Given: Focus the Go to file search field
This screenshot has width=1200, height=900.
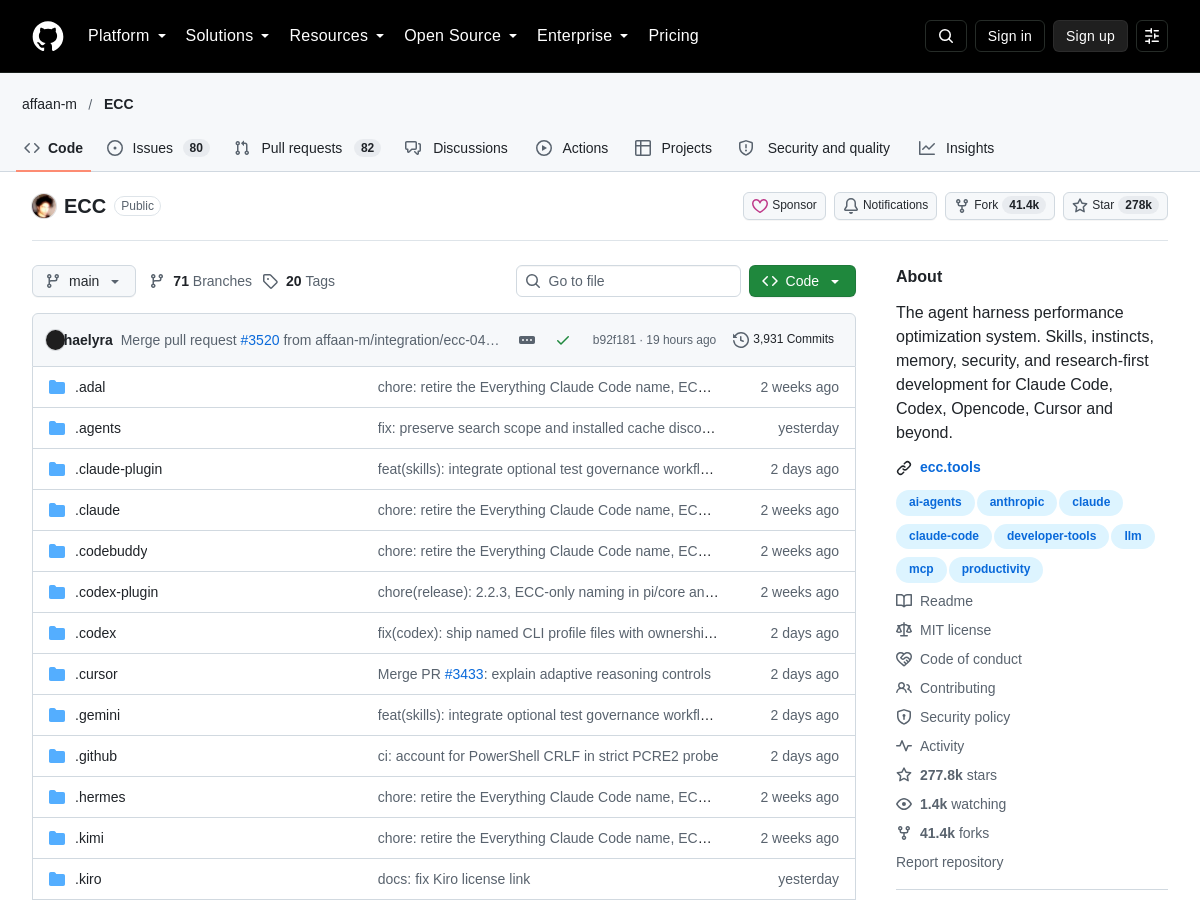Looking at the screenshot, I should tap(628, 281).
